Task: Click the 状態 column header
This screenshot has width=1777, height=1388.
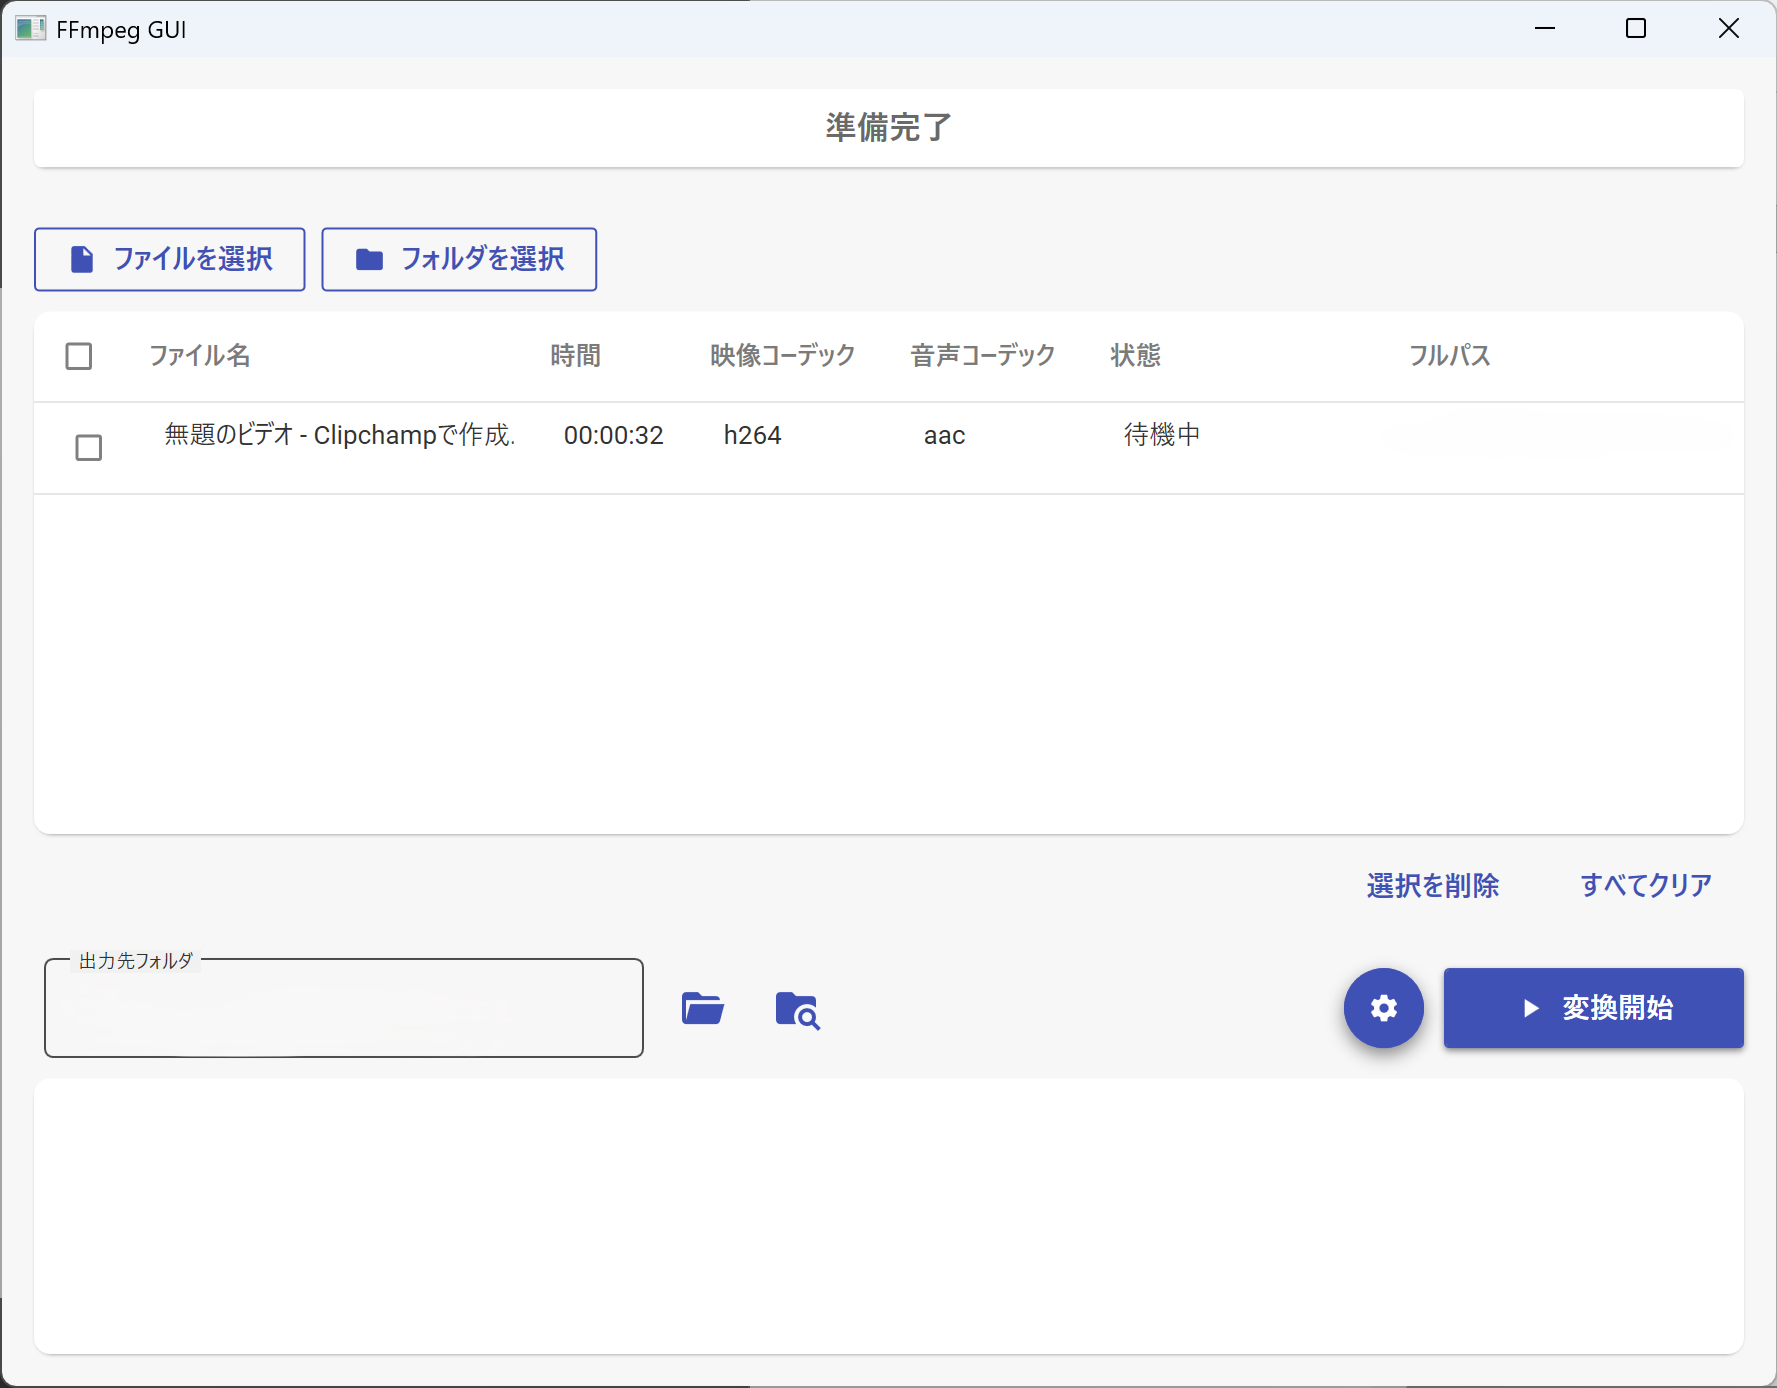Action: [x=1133, y=355]
